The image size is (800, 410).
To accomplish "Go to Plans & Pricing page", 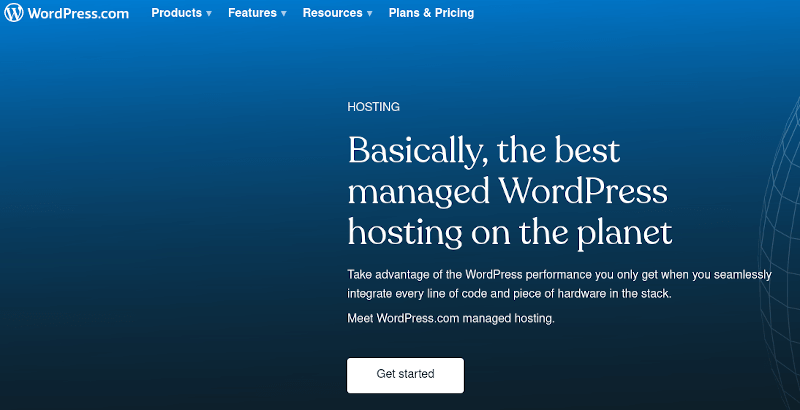I will [x=431, y=13].
